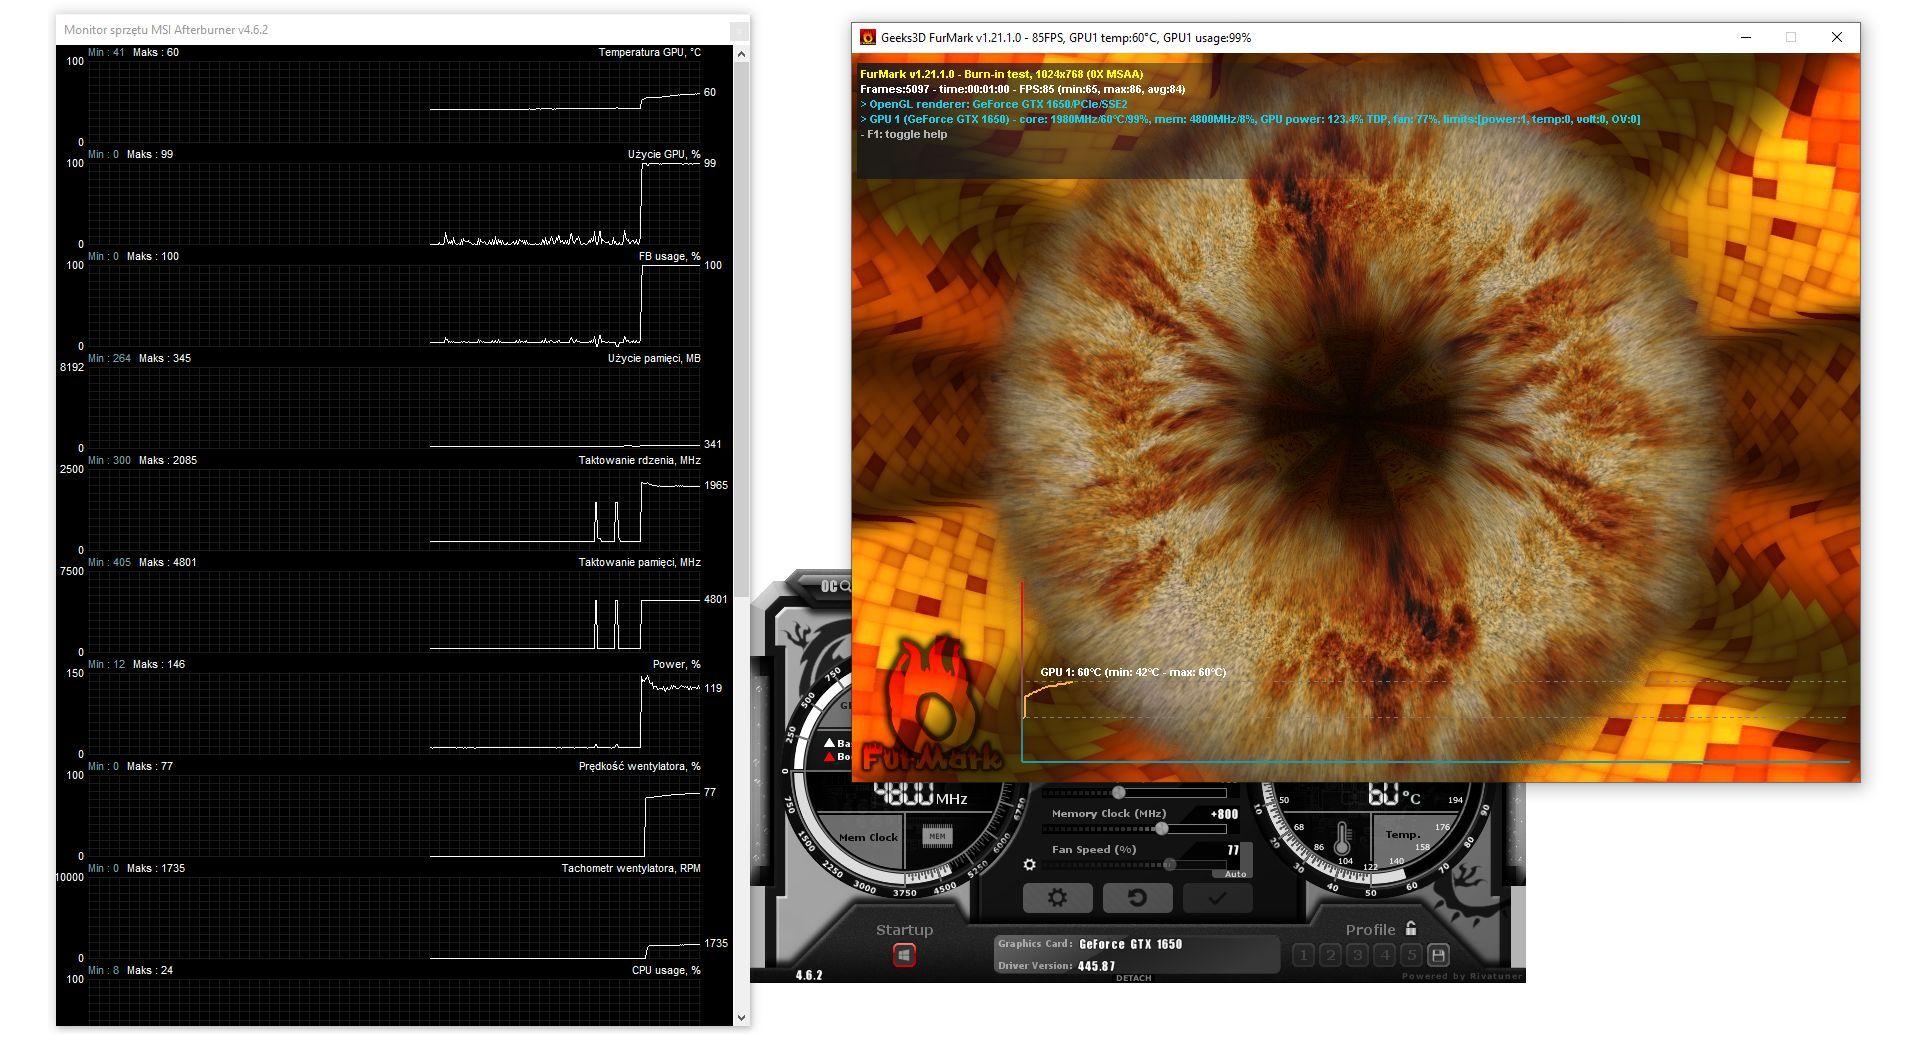This screenshot has height=1040, width=1920.
Task: Close the Afterburner hardware monitor window
Action: tap(739, 31)
